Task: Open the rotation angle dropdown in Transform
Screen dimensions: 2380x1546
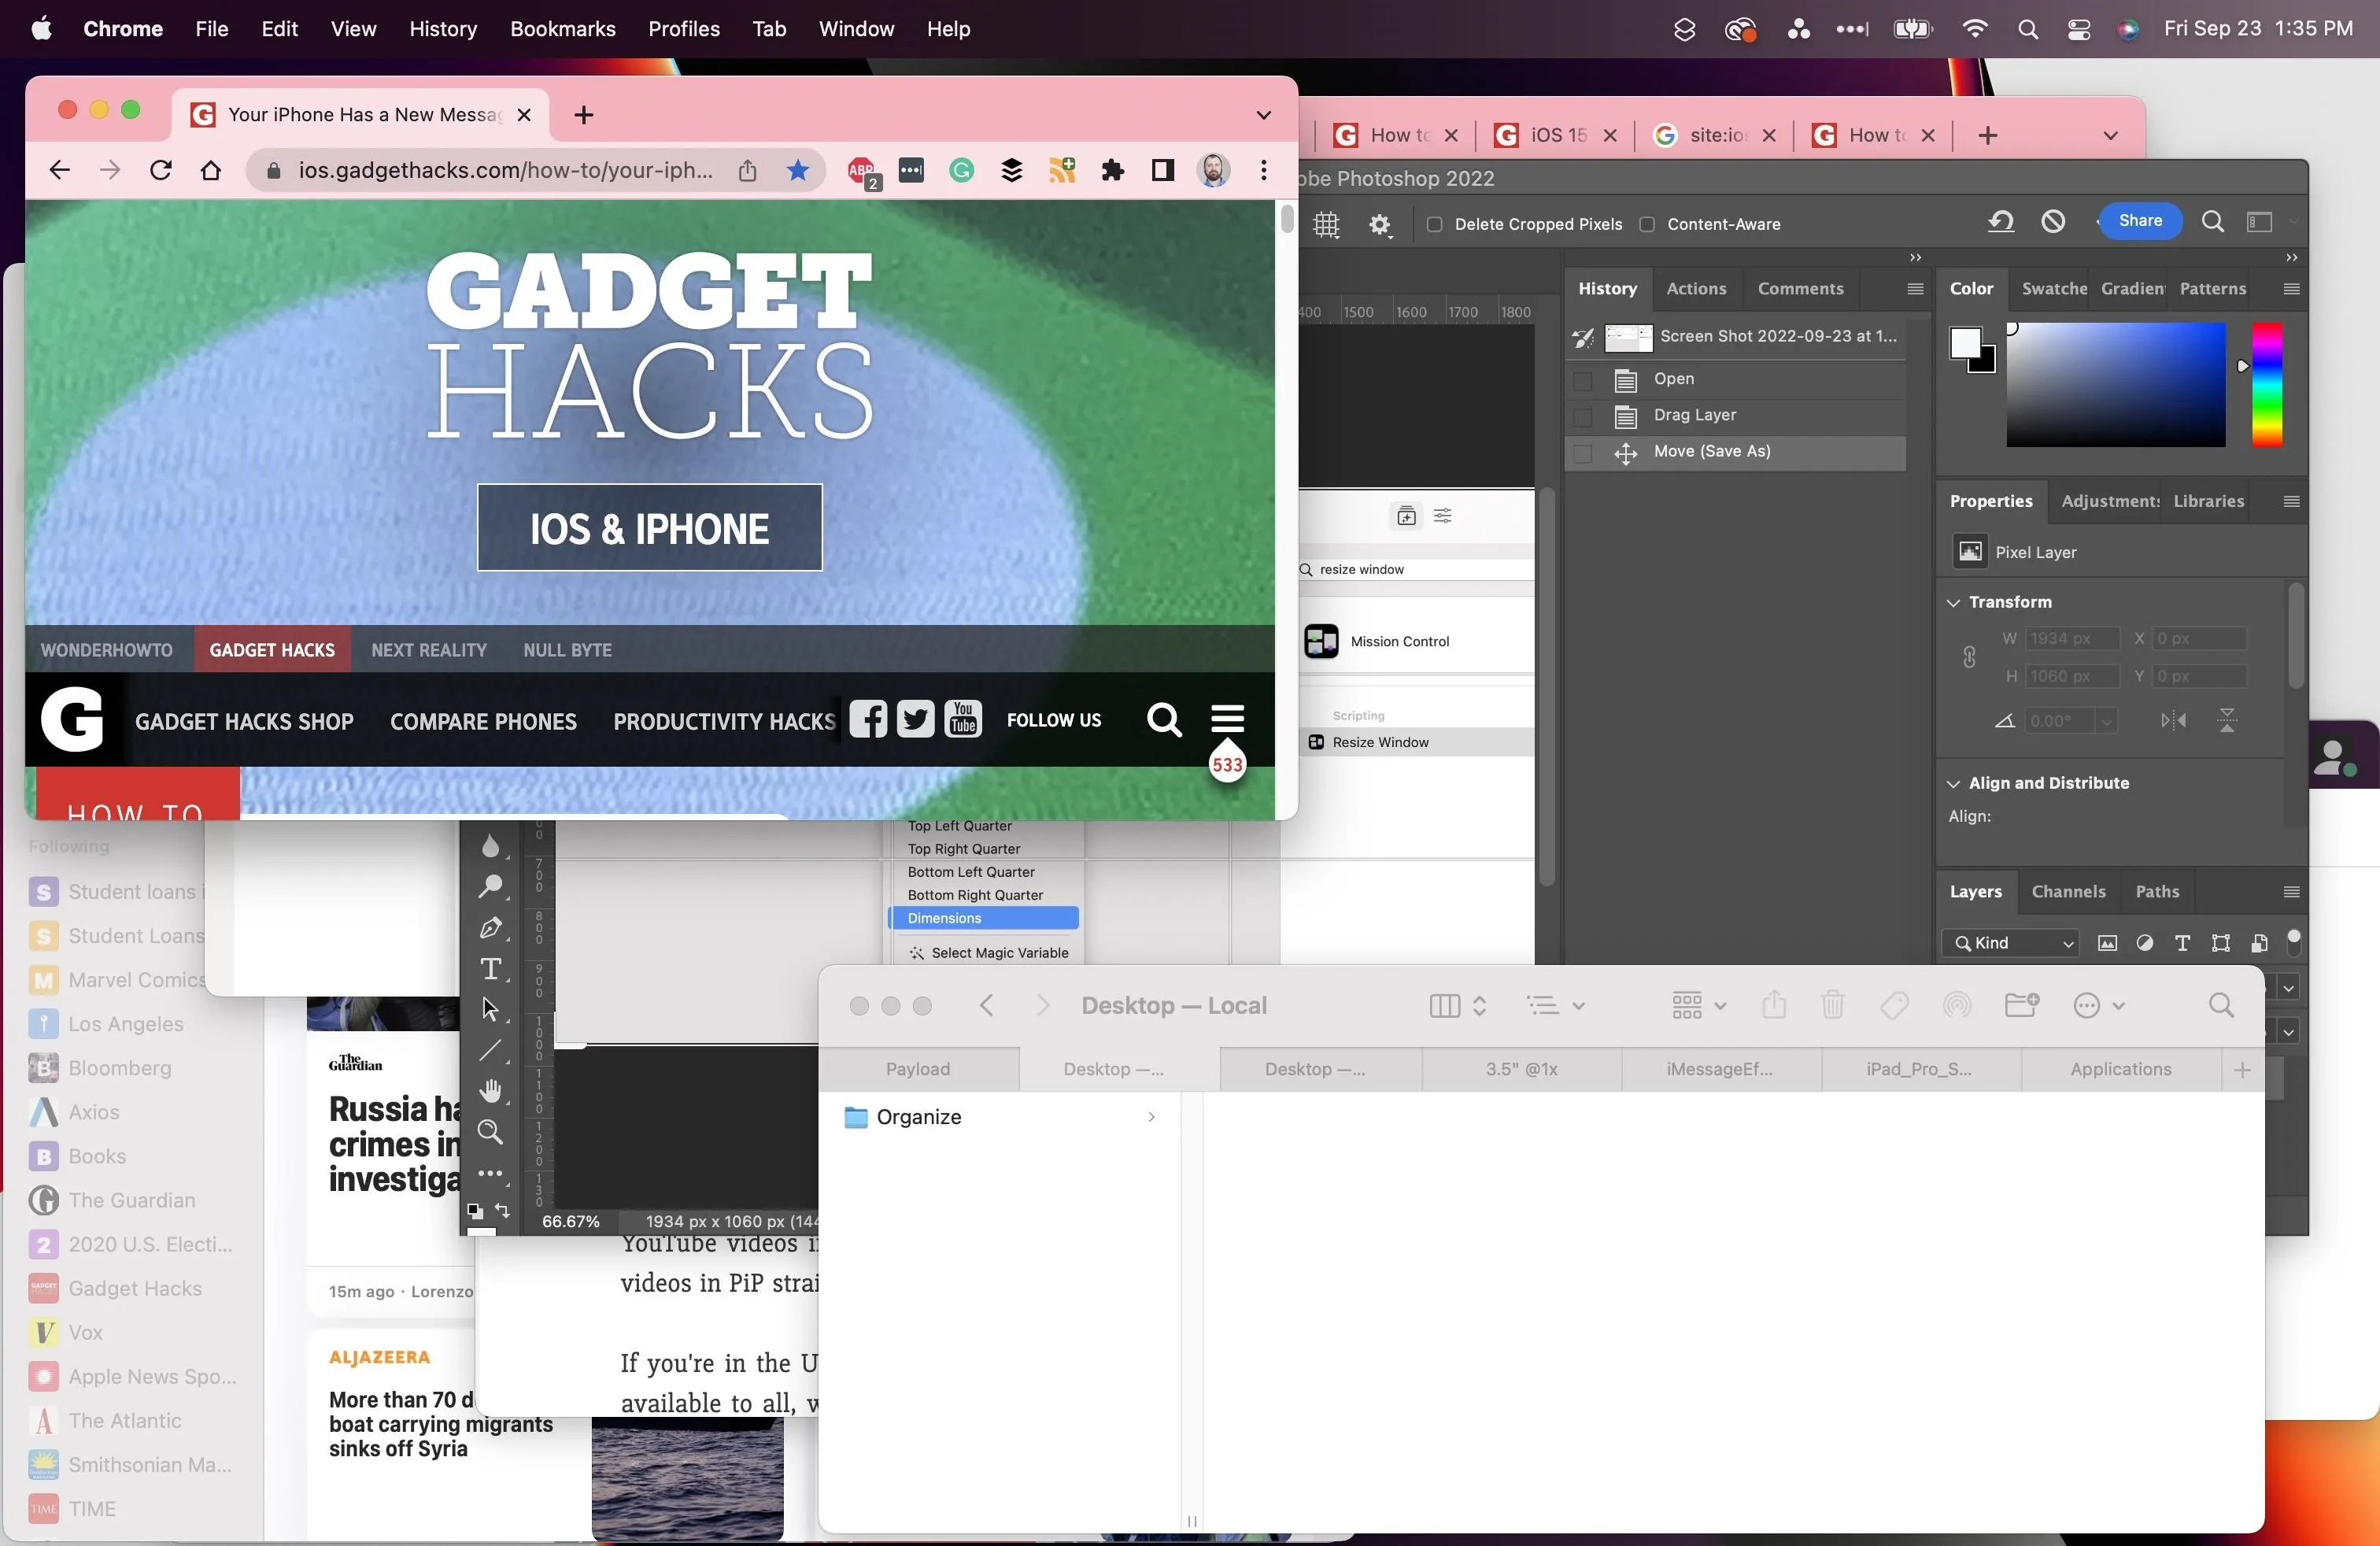Action: click(x=2106, y=721)
